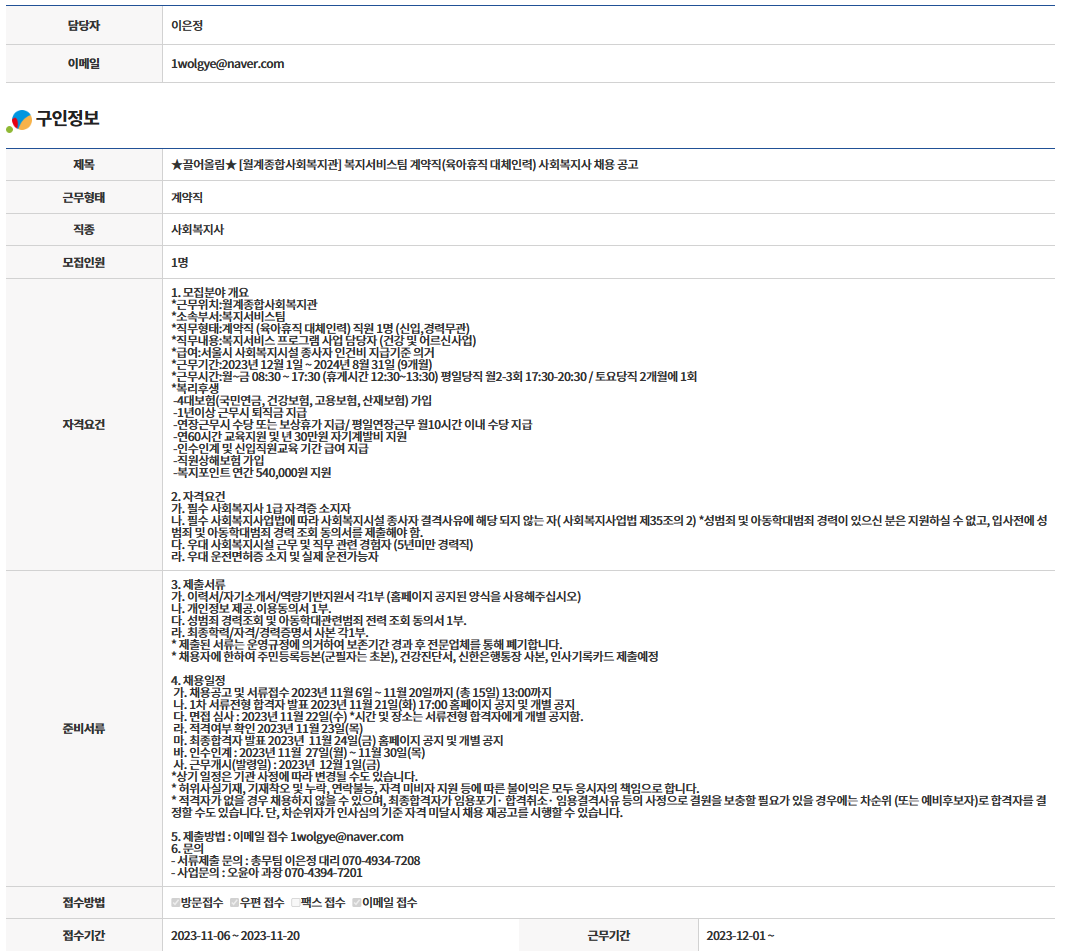Screen dimensions: 1088x951
Task: Toggle the 방문접수 checkbox
Action: 176,903
